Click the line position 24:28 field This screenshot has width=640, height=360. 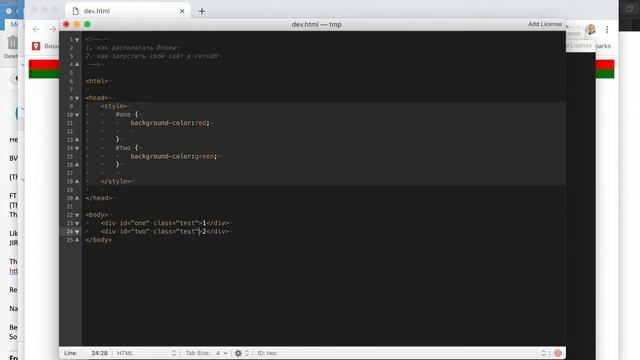tap(100, 353)
